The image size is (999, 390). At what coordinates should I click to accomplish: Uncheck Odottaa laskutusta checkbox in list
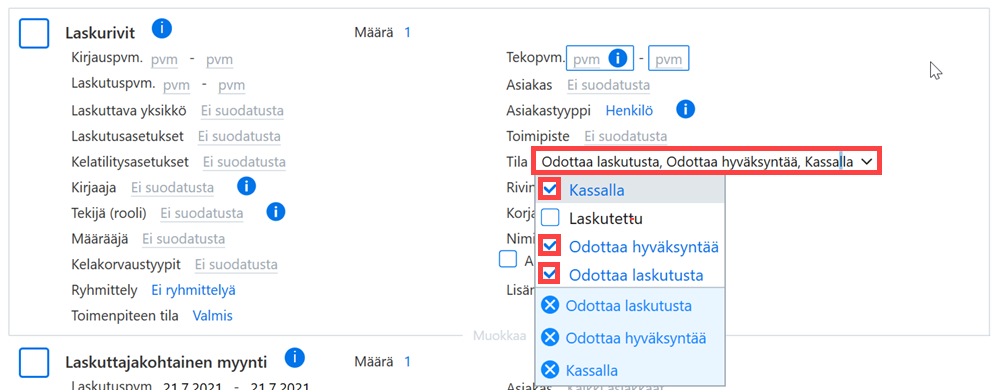(550, 274)
